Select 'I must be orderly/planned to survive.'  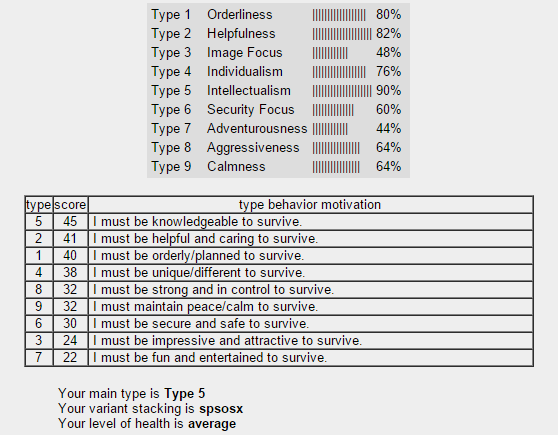pyautogui.click(x=198, y=256)
